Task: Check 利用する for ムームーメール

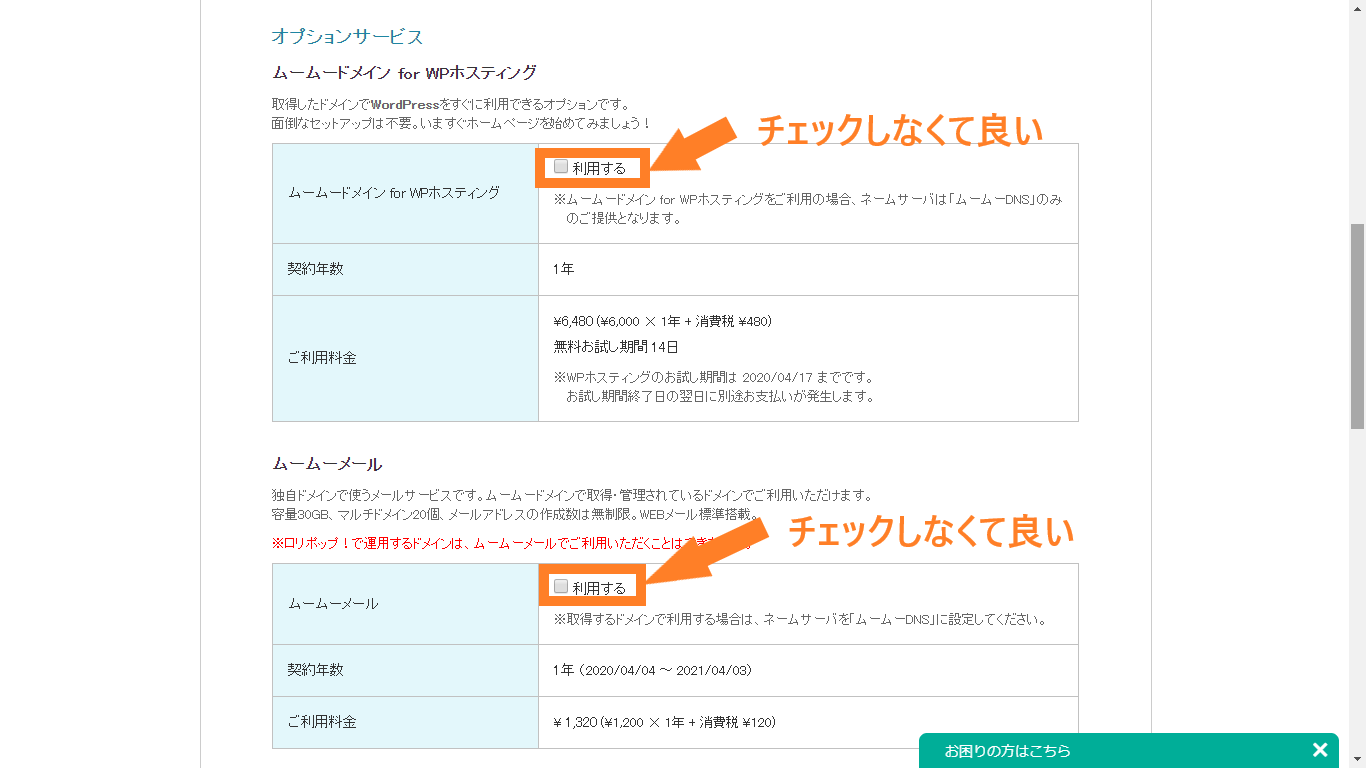Action: [561, 587]
